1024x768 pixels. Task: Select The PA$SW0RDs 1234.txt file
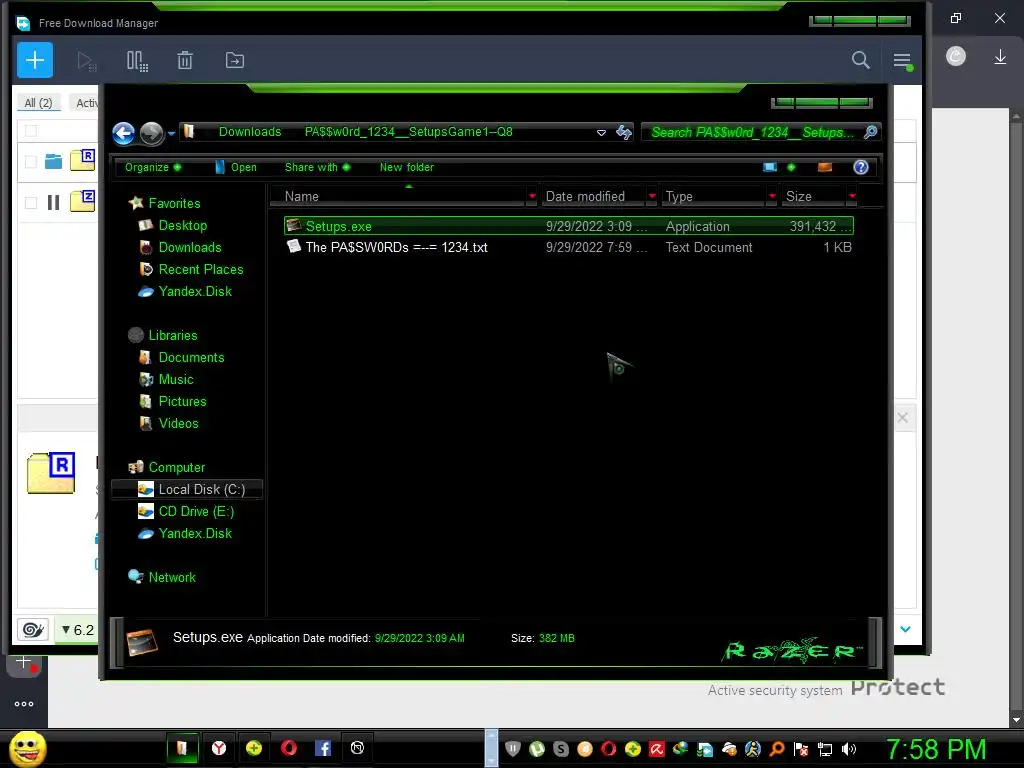pos(569,248)
